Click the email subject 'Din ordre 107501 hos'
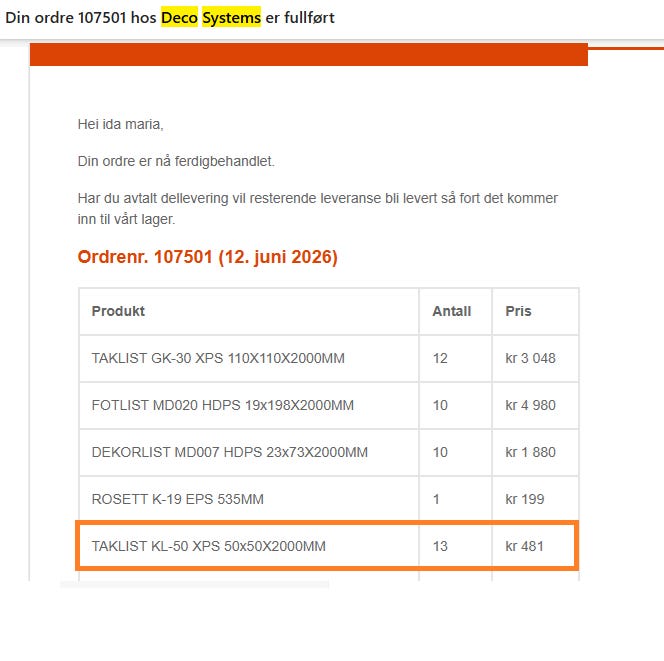Image resolution: width=664 pixels, height=661 pixels. [80, 18]
